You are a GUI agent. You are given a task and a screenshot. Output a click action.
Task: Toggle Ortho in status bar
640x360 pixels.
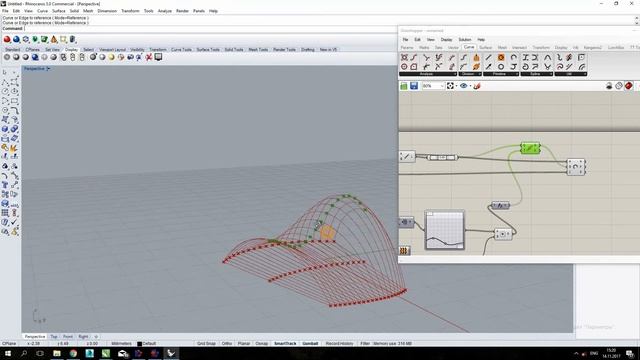[x=227, y=344]
